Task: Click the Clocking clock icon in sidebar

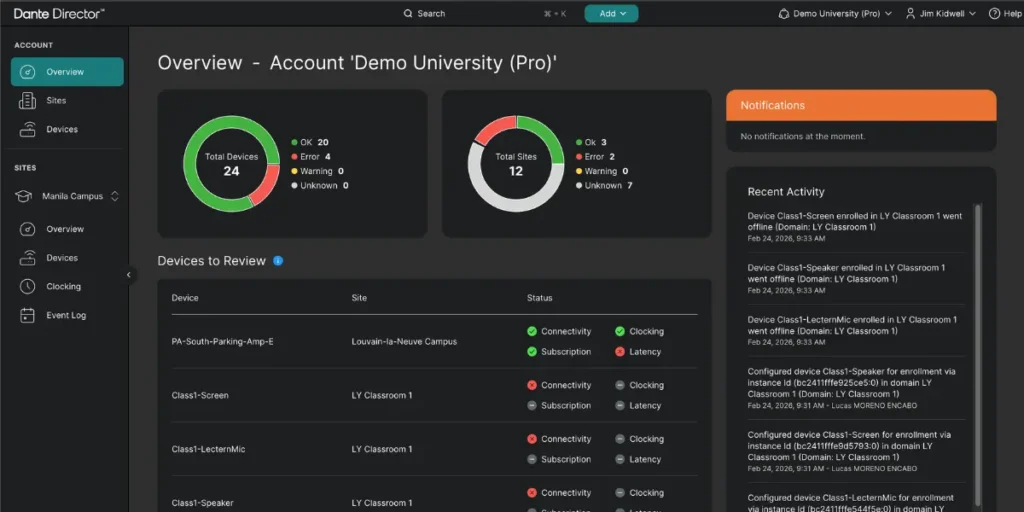Action: pos(28,287)
